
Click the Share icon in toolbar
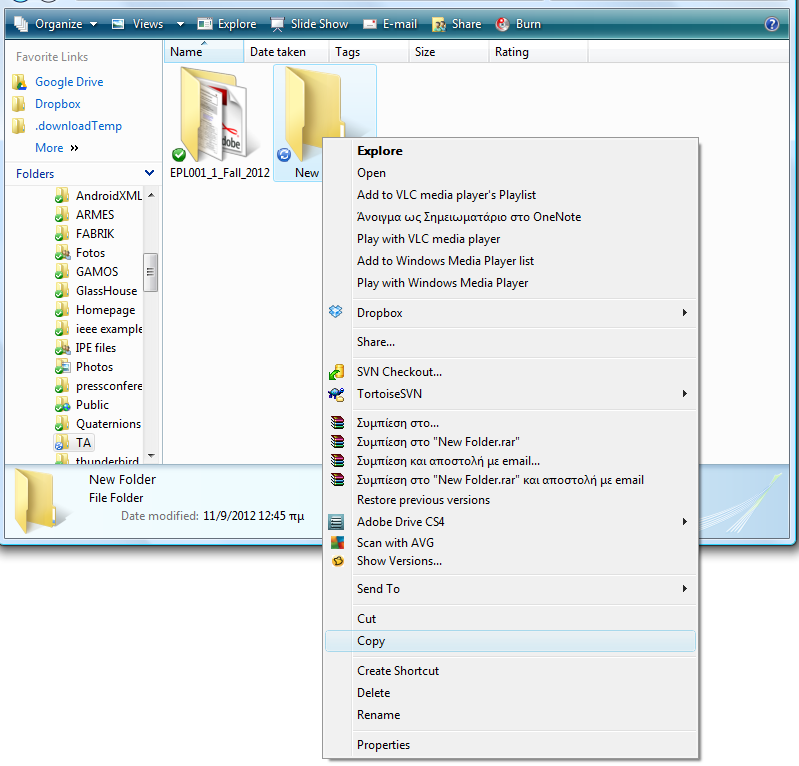click(x=439, y=24)
